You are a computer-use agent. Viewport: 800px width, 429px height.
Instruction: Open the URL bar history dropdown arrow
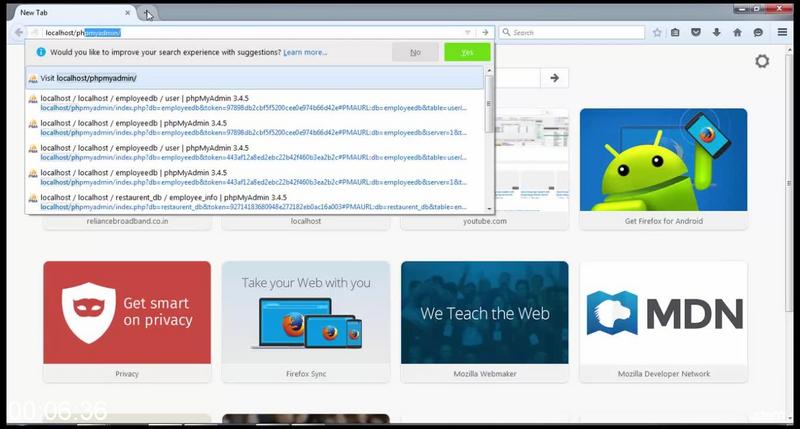tap(467, 32)
